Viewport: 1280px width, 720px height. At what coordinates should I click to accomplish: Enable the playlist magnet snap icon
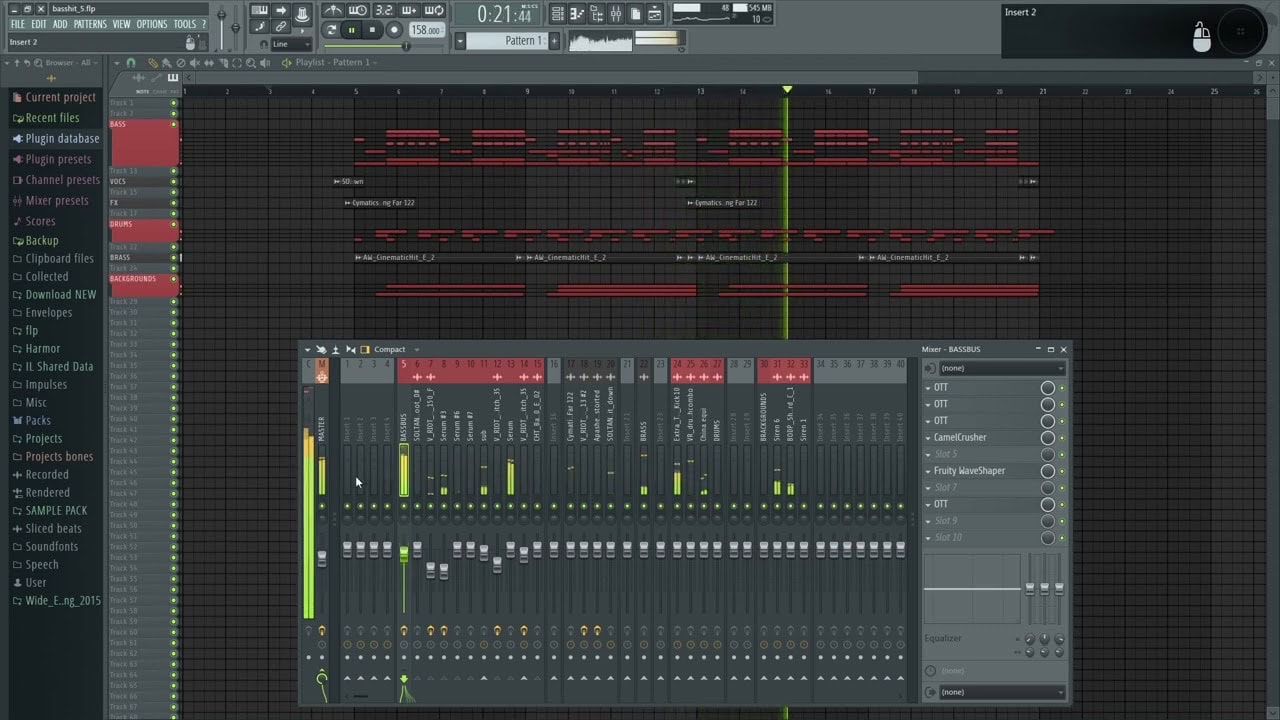pos(130,63)
